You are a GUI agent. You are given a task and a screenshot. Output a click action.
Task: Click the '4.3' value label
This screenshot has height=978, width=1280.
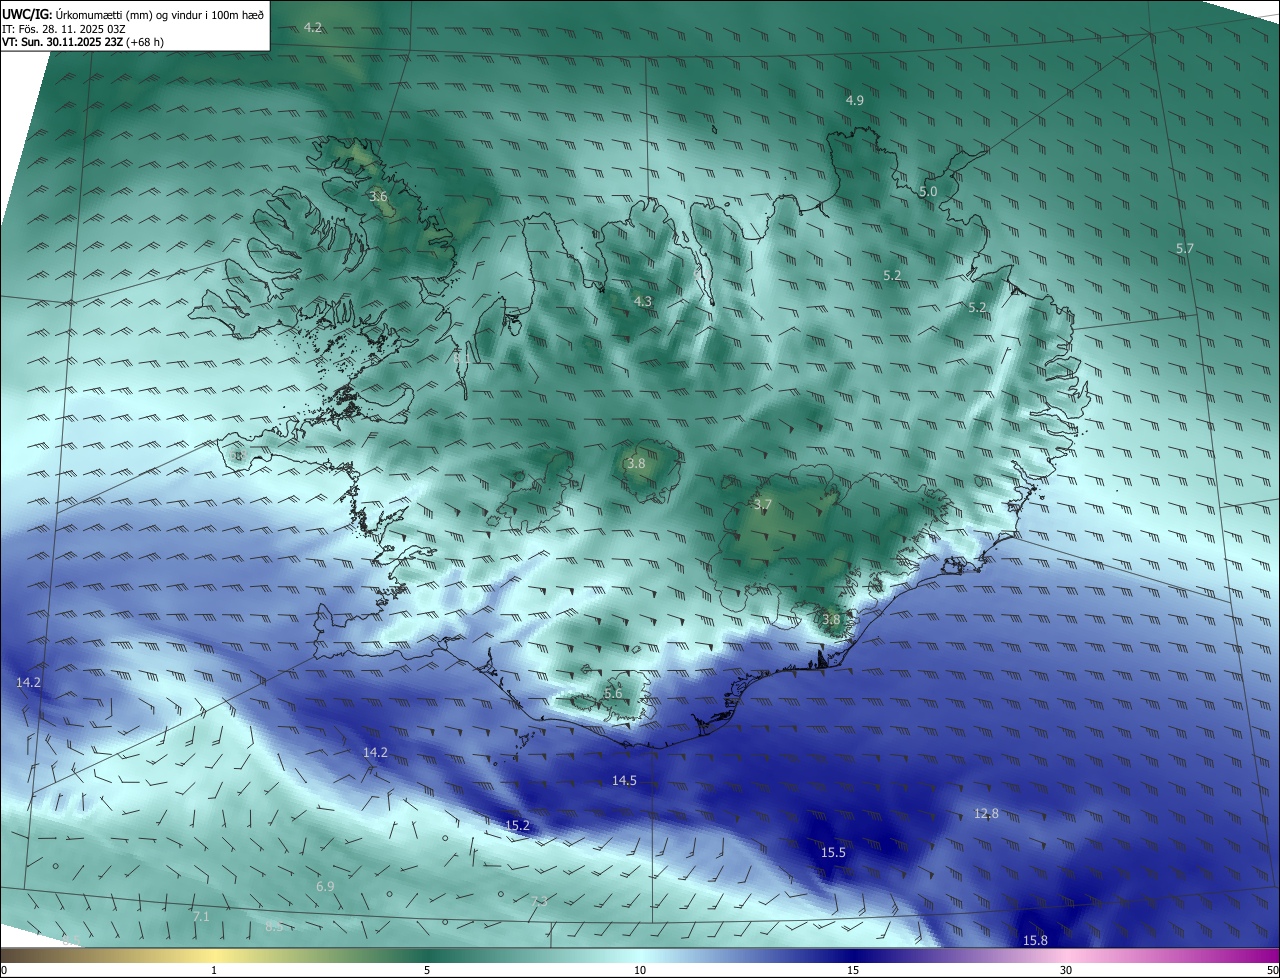click(643, 301)
